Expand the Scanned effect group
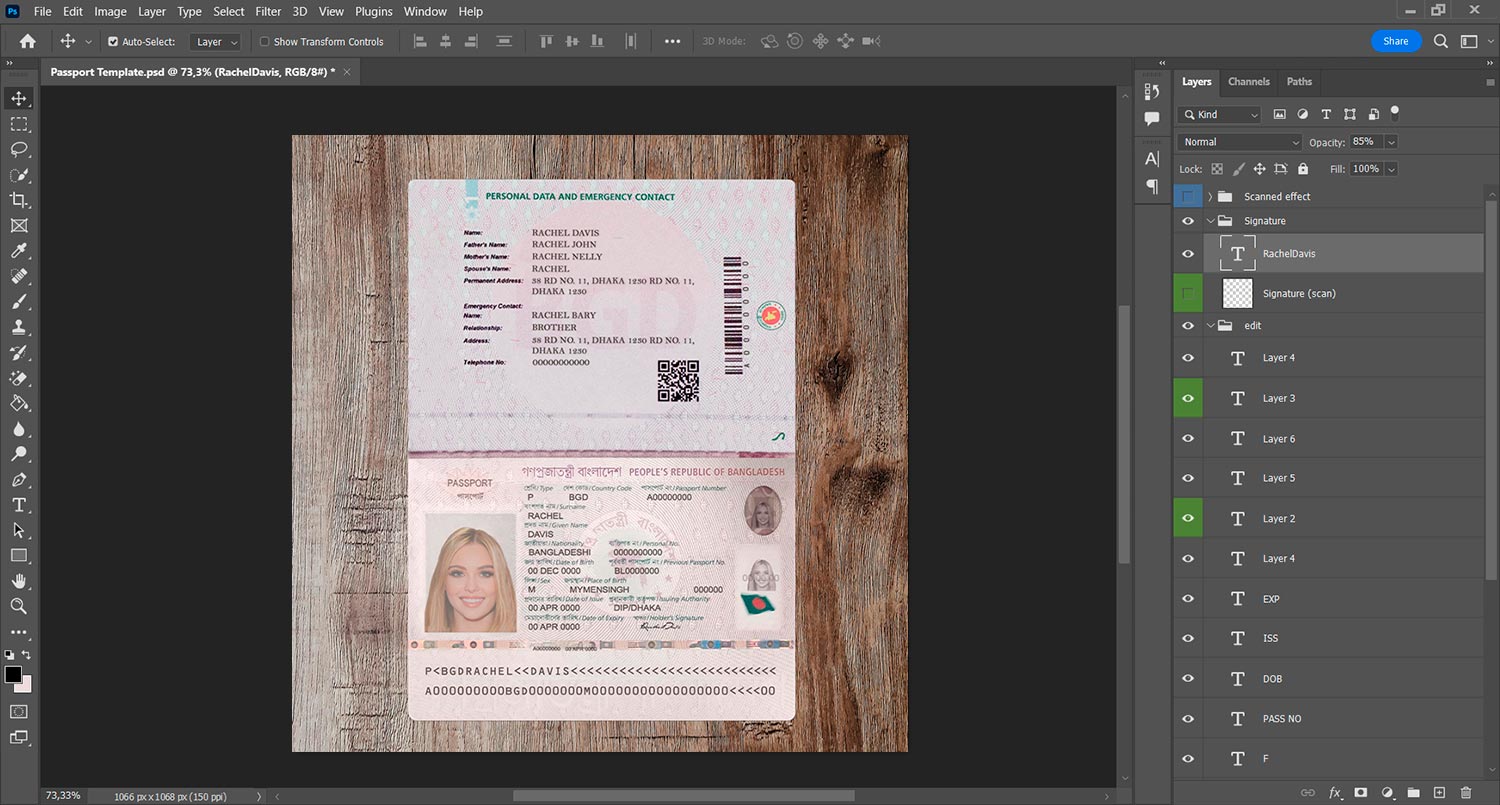 (x=1210, y=197)
